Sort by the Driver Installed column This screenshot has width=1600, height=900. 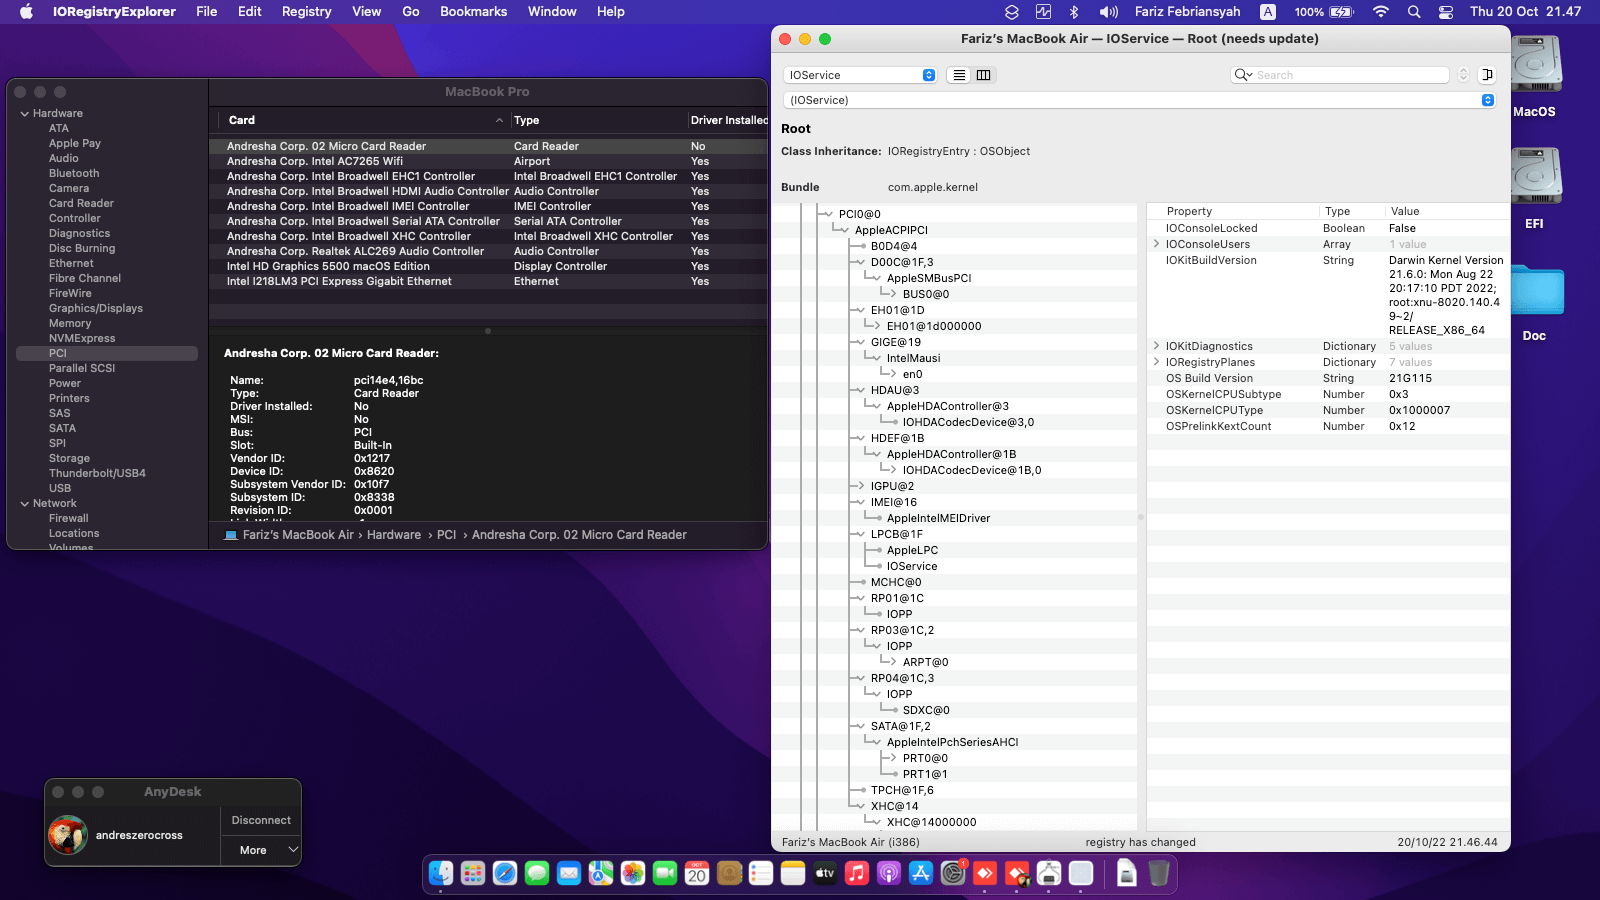pos(728,120)
